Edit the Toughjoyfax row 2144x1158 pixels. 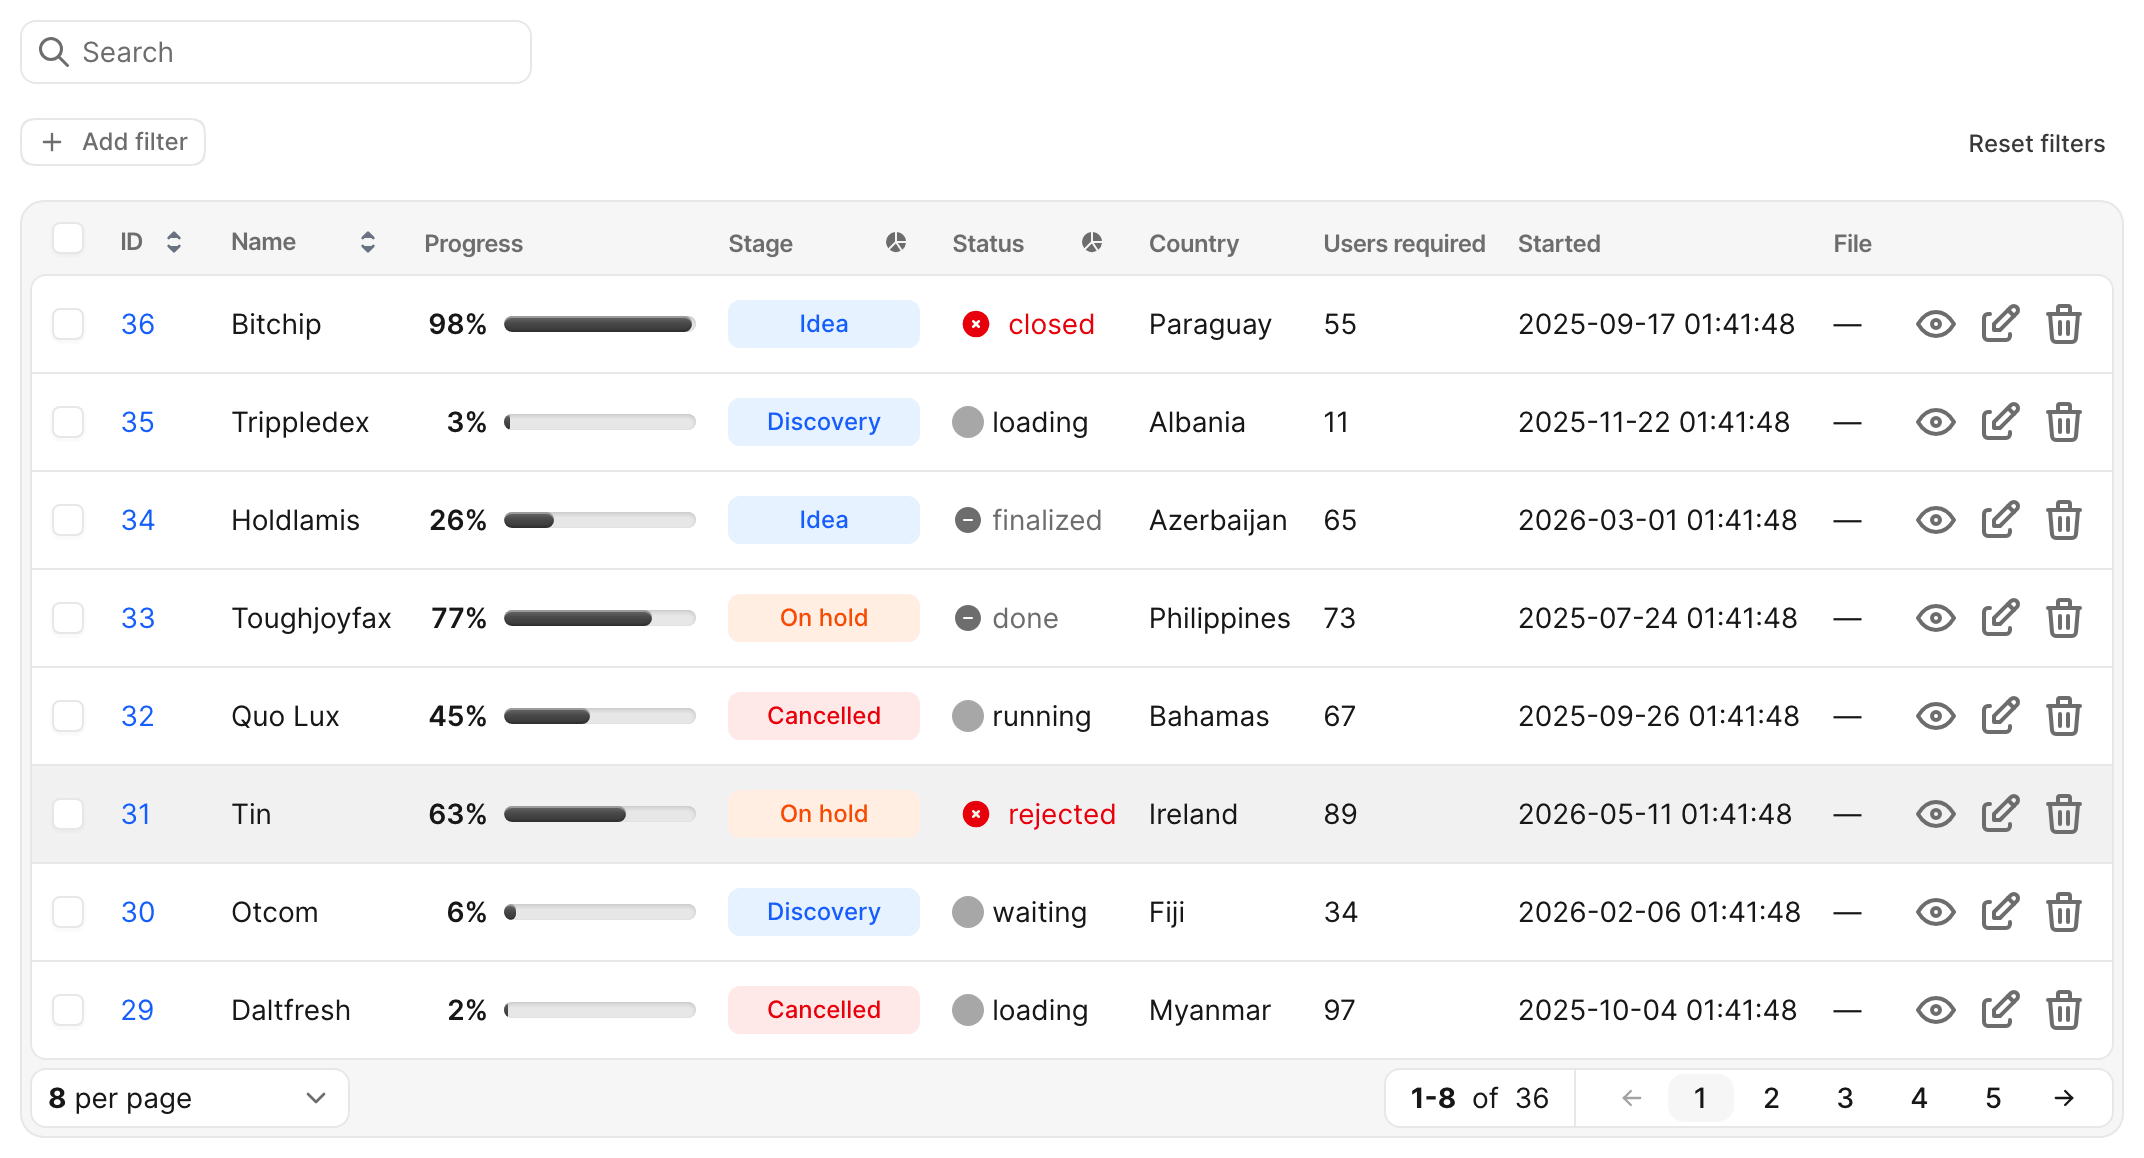point(2000,618)
